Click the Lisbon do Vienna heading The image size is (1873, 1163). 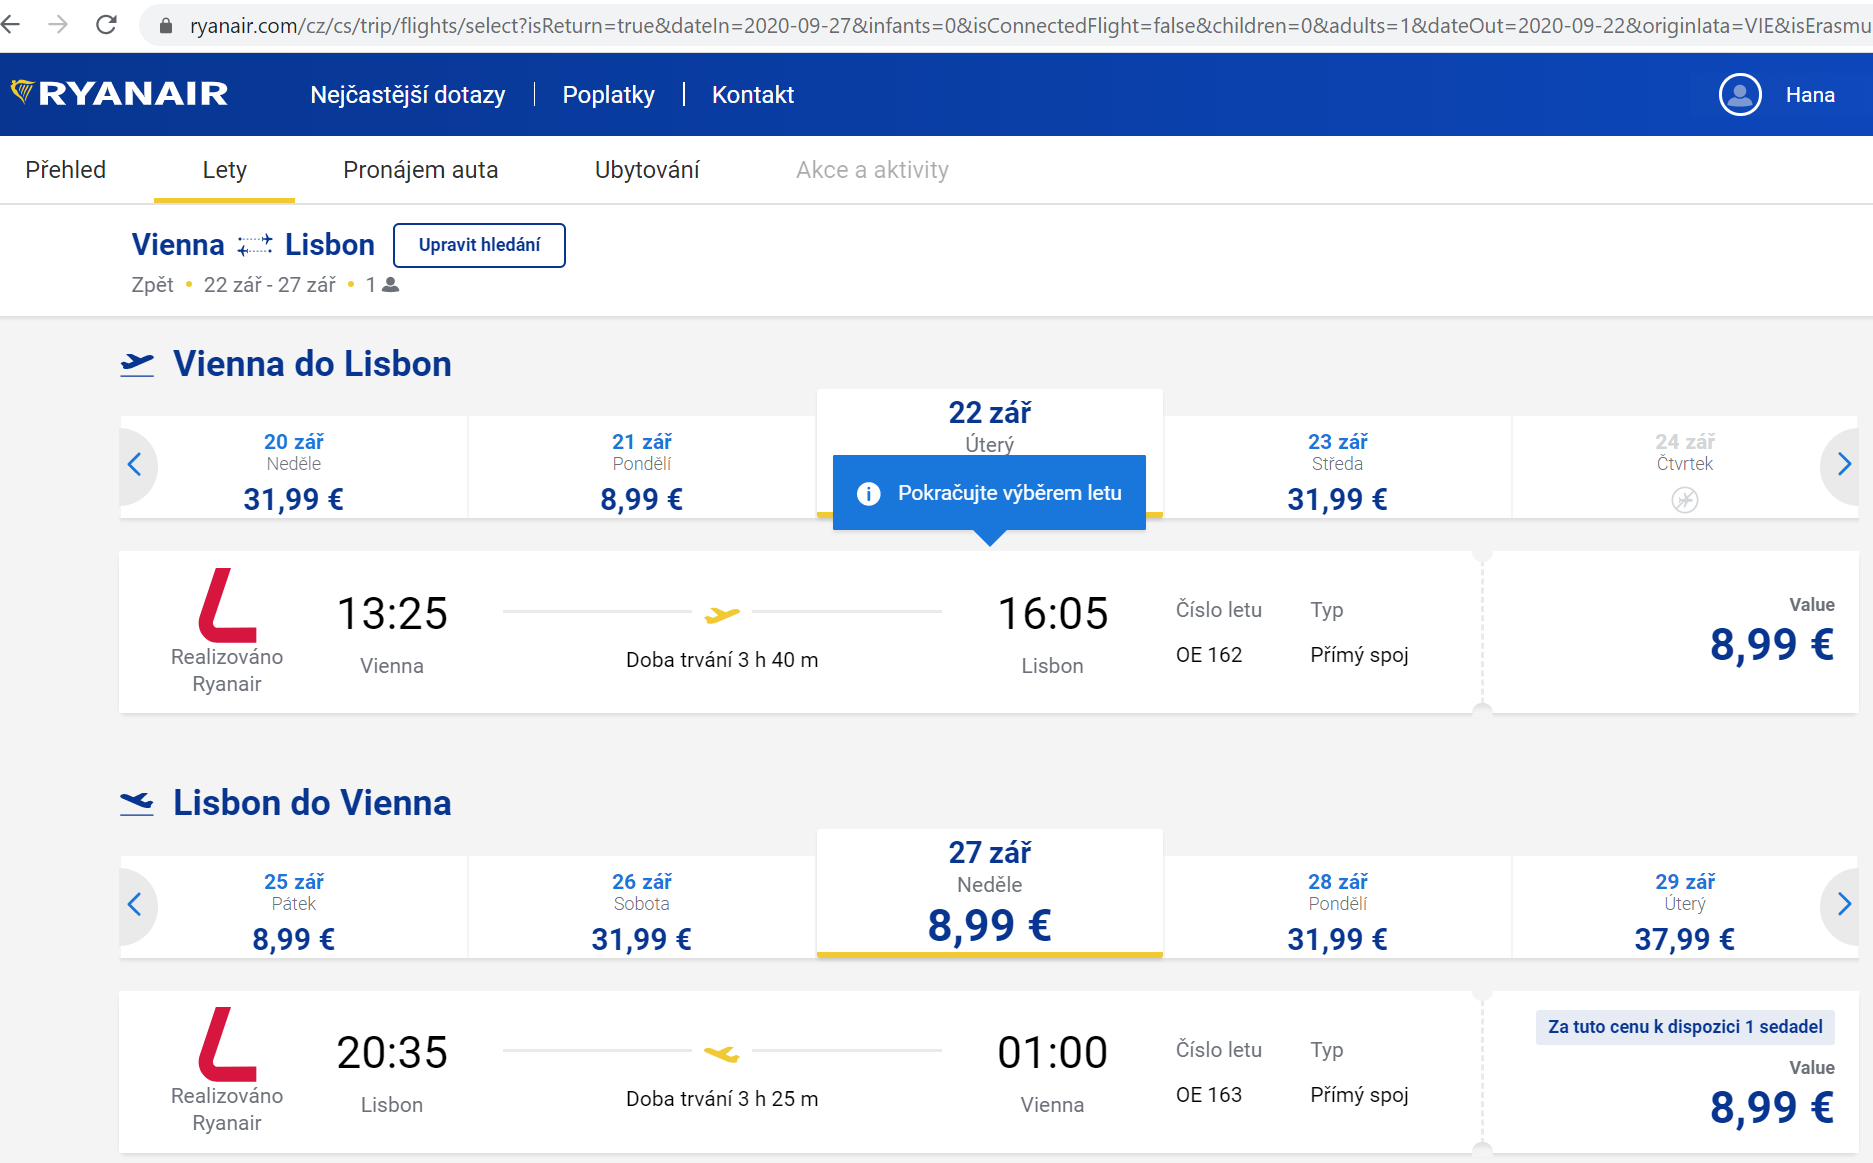click(312, 803)
